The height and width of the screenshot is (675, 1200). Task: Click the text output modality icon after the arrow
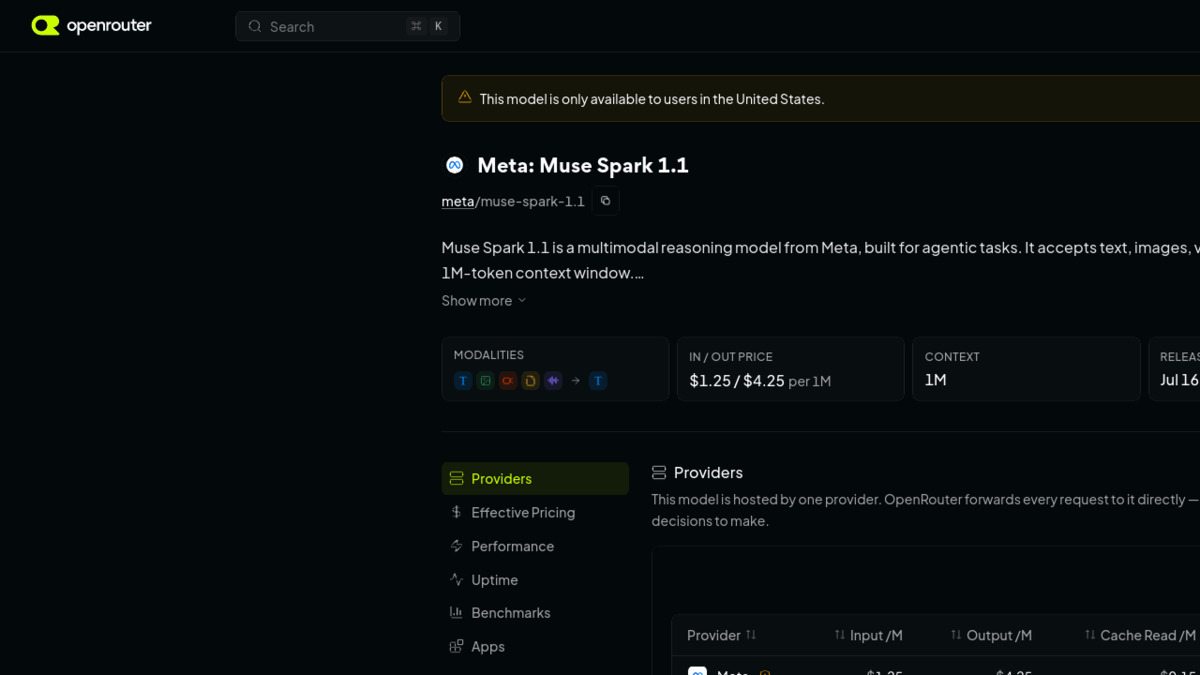(x=598, y=381)
